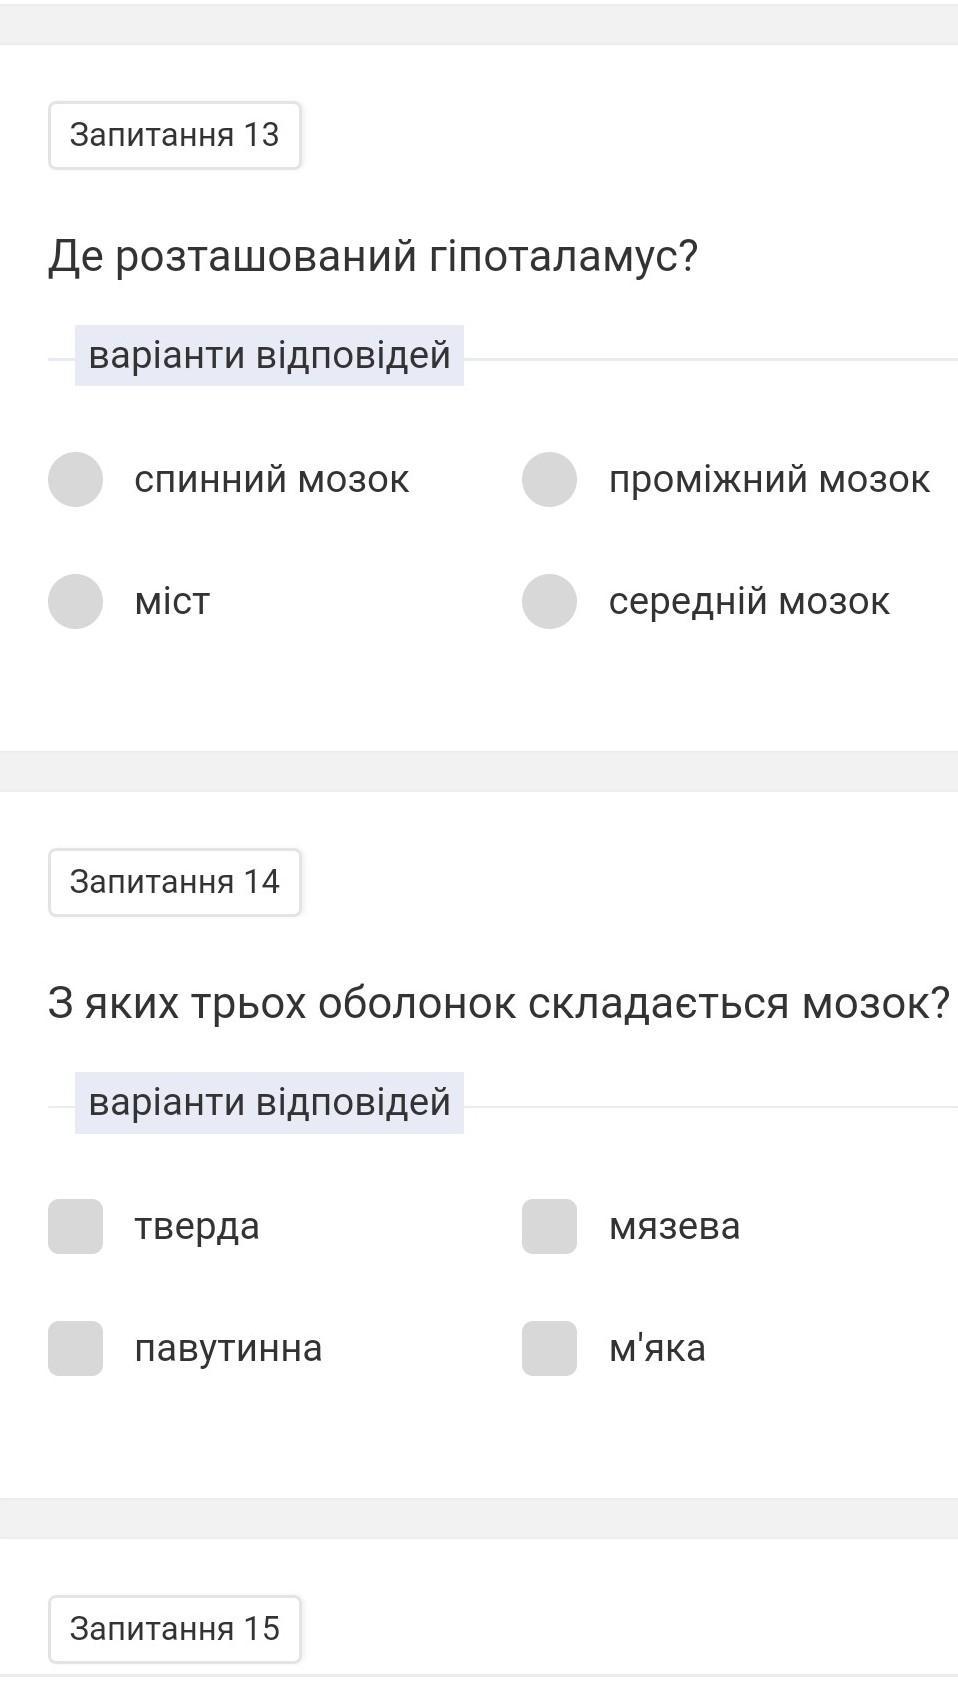The width and height of the screenshot is (958, 1684).
Task: Click the 'спинний мозок' answer text
Action: pos(272,480)
